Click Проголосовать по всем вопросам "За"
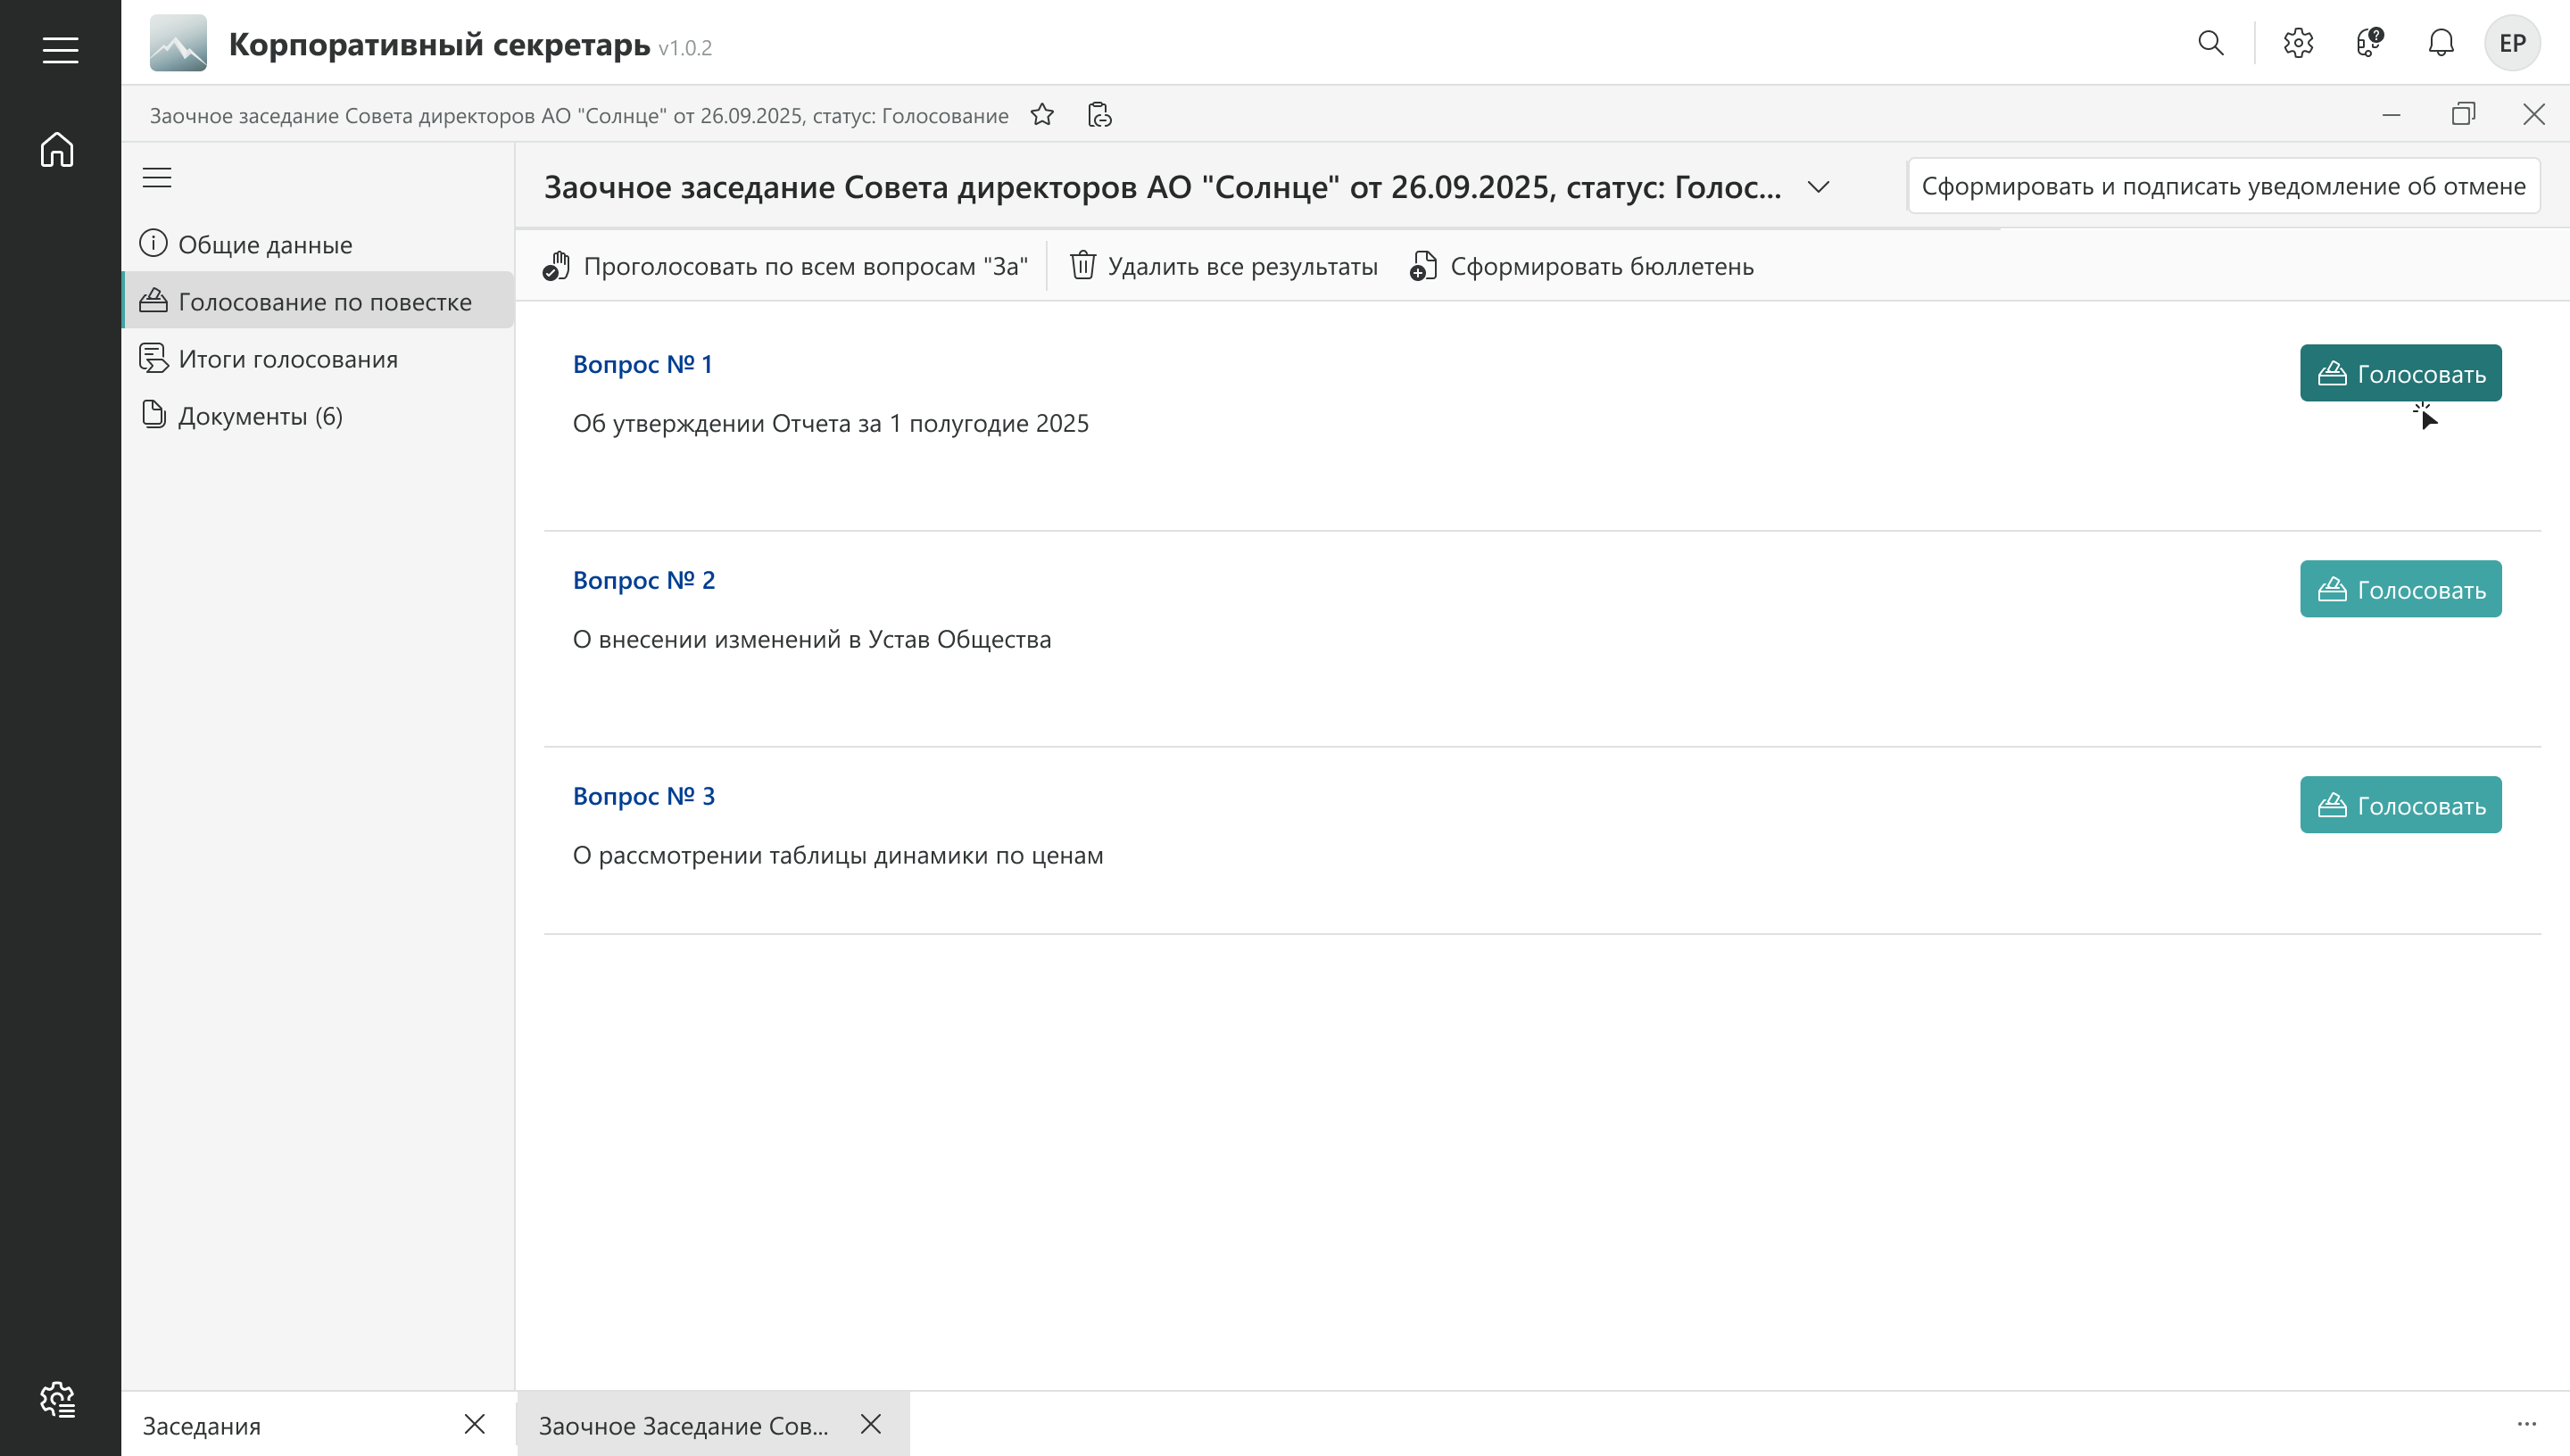This screenshot has height=1456, width=2570. coord(786,266)
